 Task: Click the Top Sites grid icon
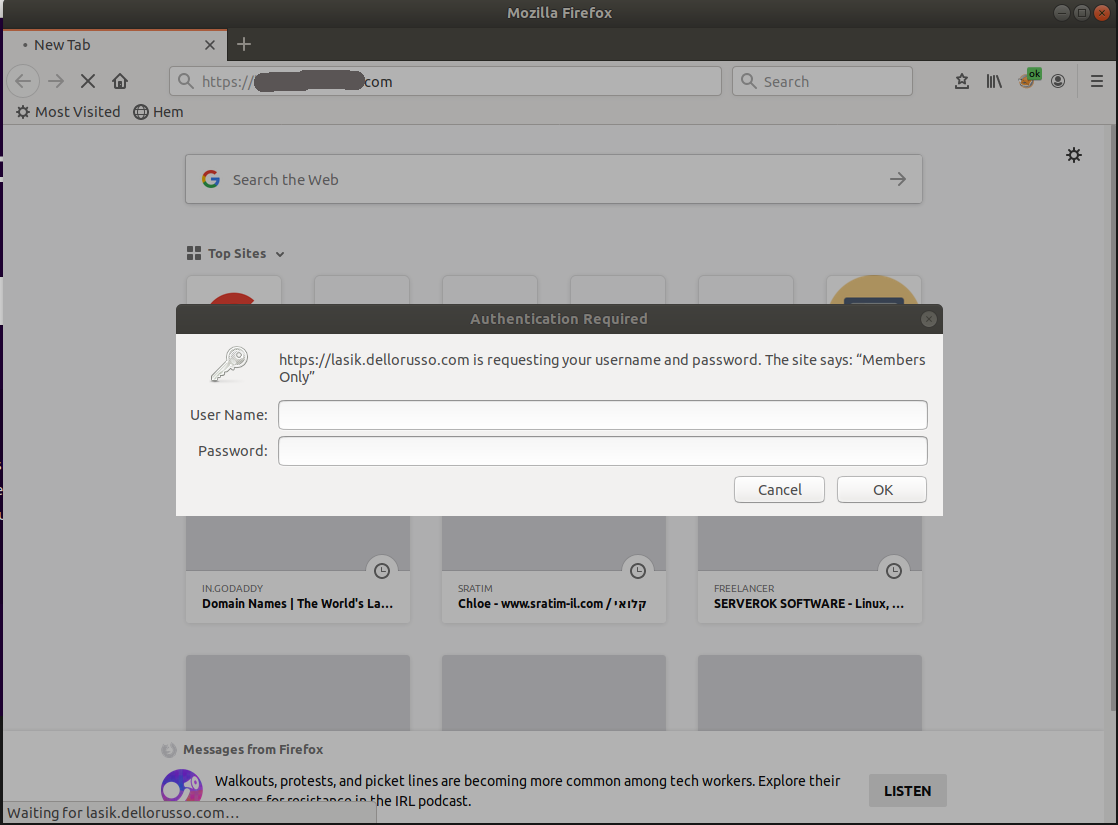click(x=192, y=253)
